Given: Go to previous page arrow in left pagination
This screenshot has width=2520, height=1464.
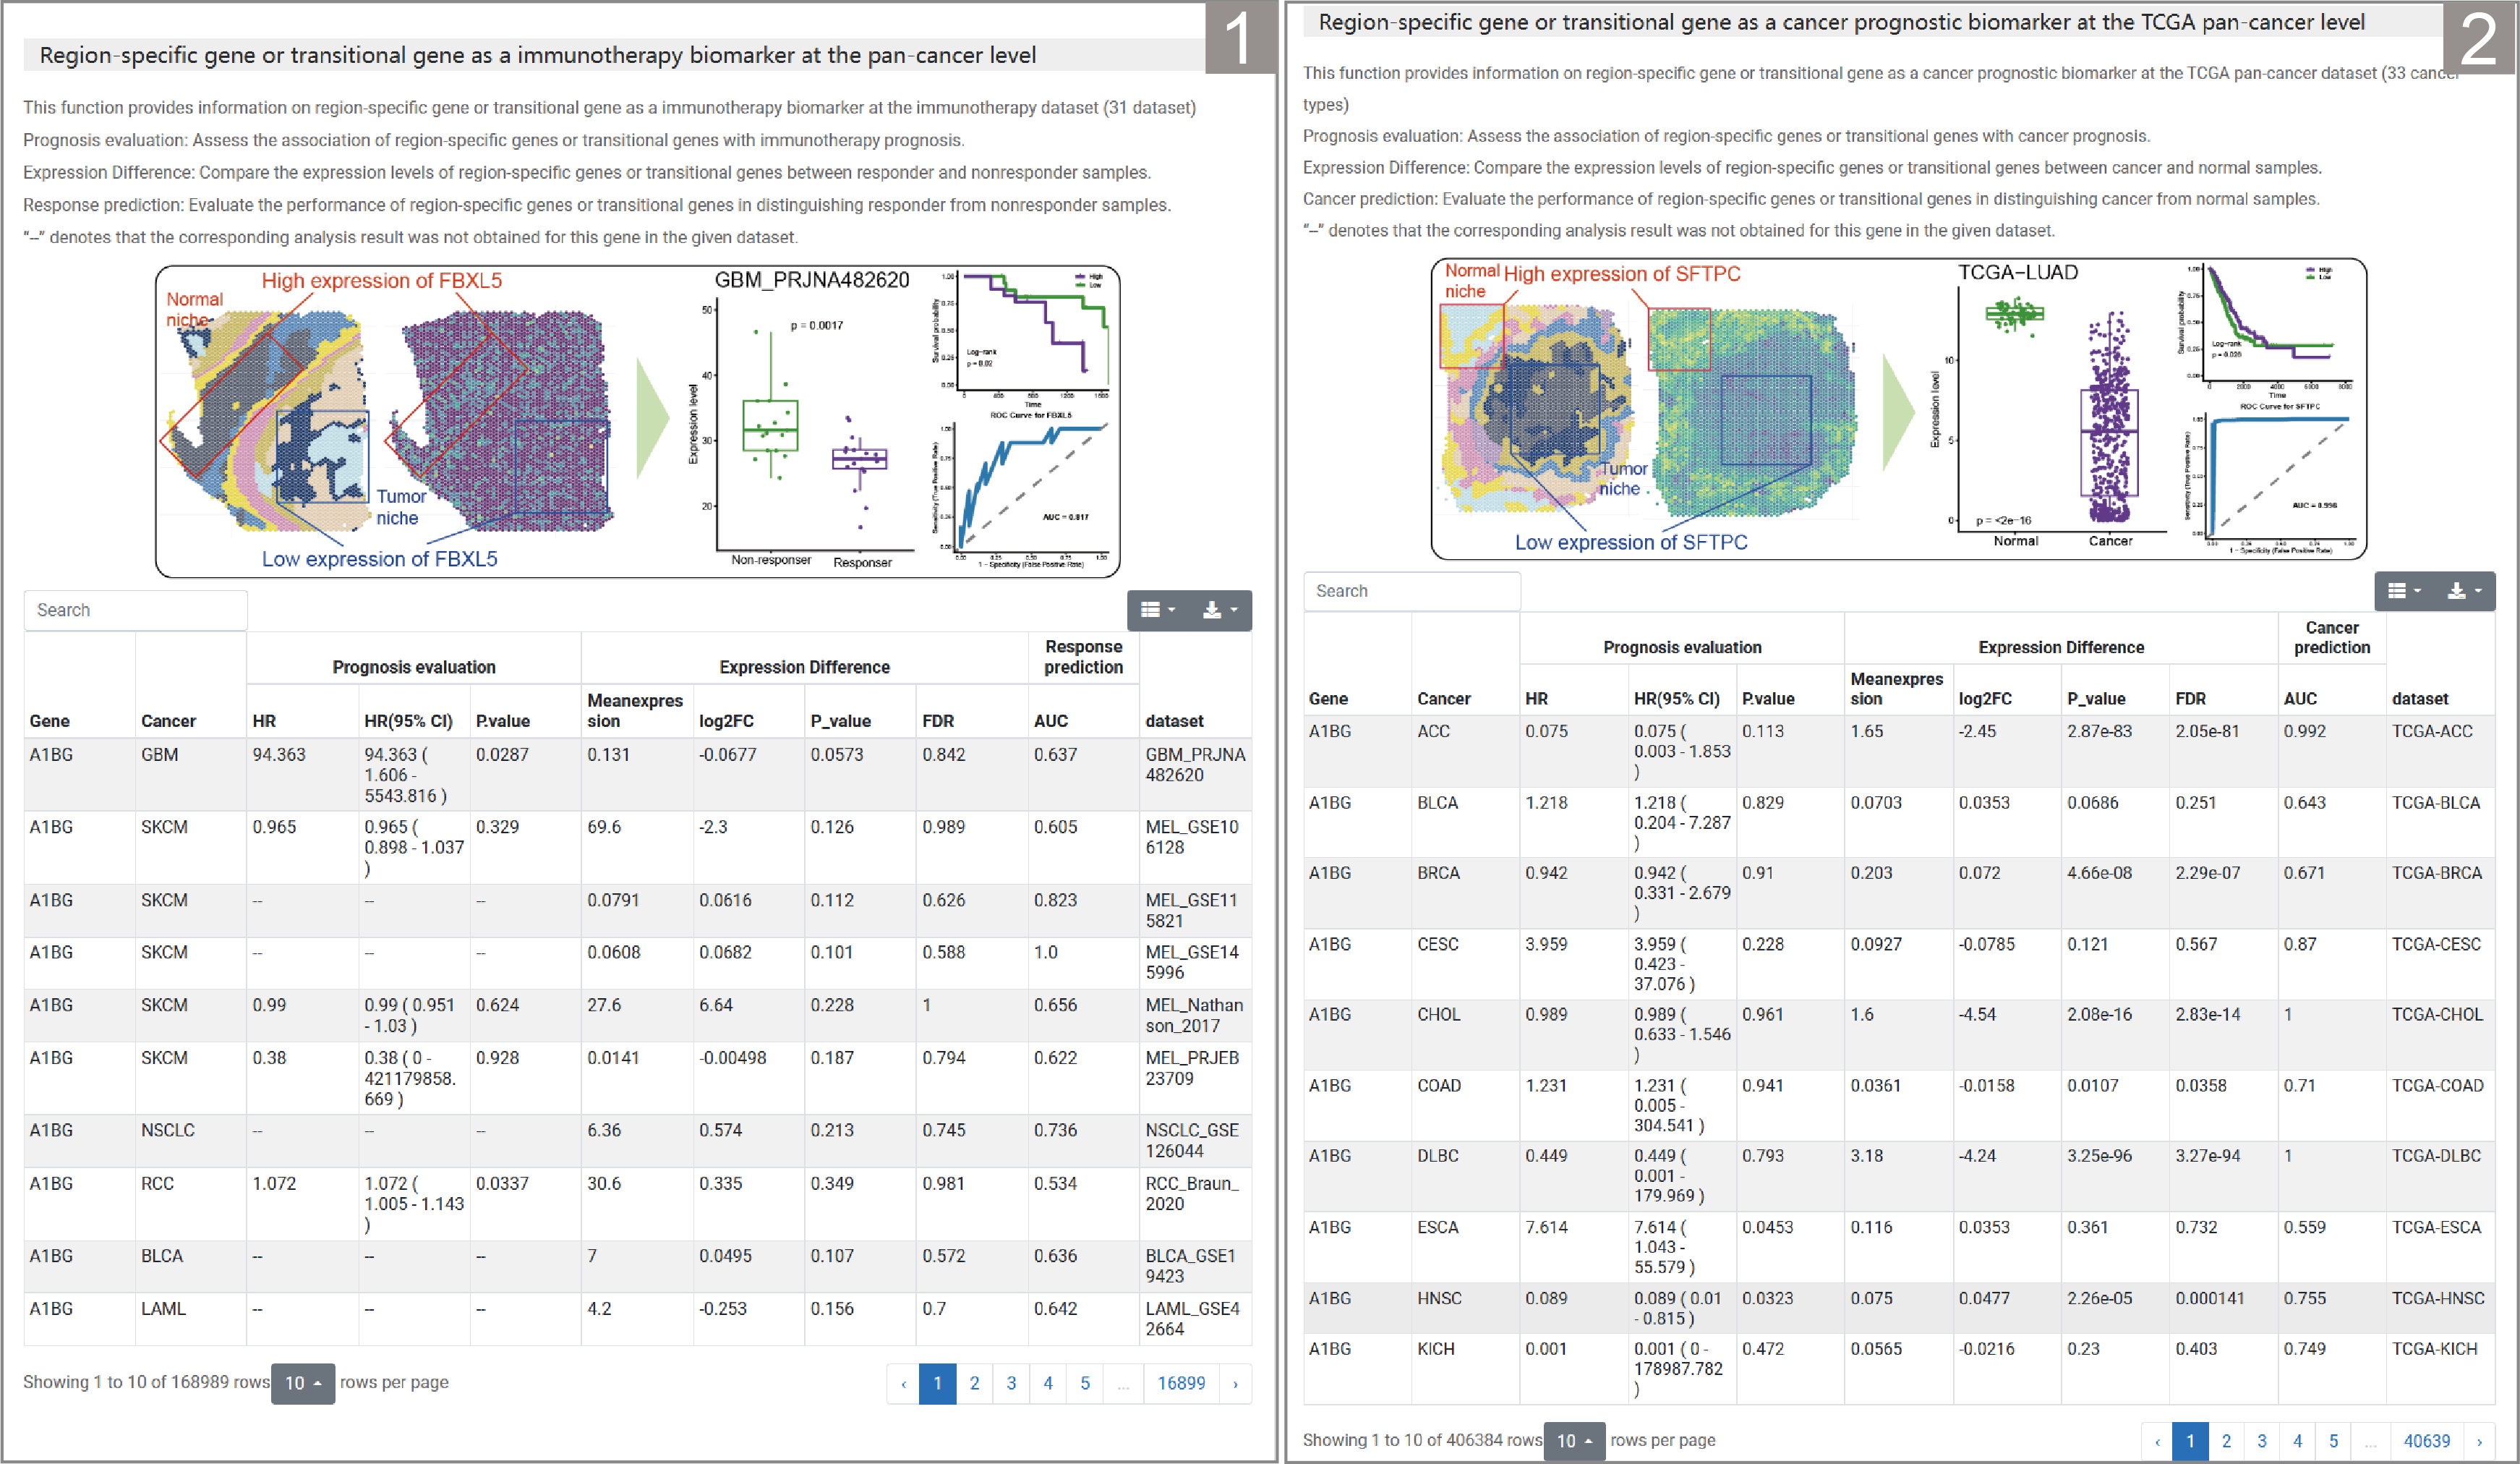Looking at the screenshot, I should pos(903,1384).
